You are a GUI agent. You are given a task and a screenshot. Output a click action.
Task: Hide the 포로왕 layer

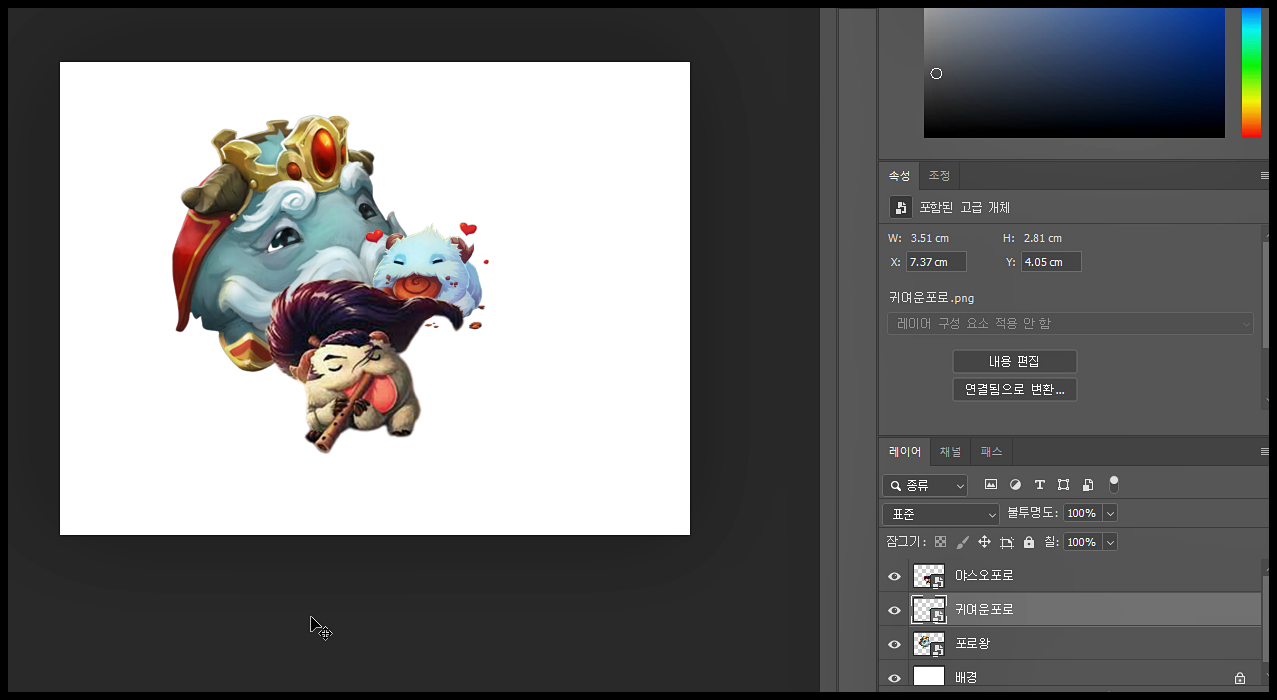pos(895,644)
